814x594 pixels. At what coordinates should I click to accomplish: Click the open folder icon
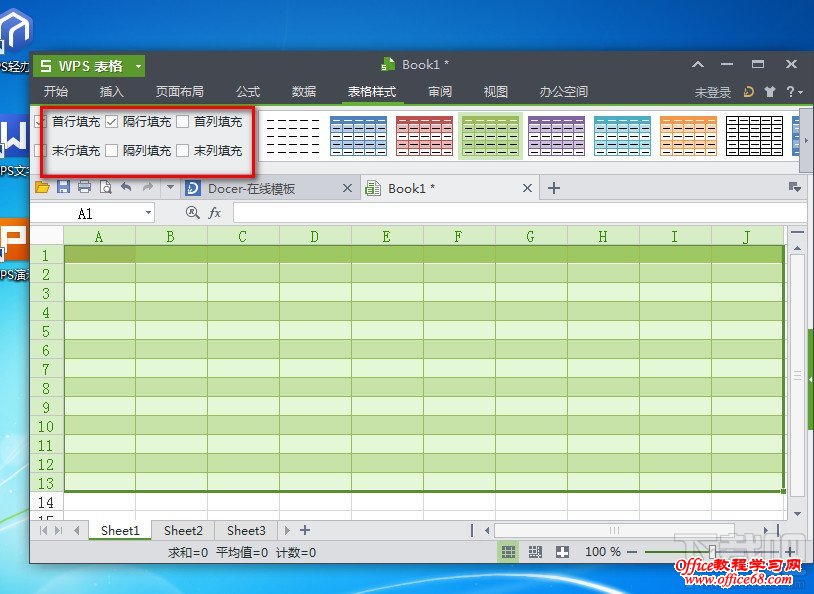pos(42,187)
